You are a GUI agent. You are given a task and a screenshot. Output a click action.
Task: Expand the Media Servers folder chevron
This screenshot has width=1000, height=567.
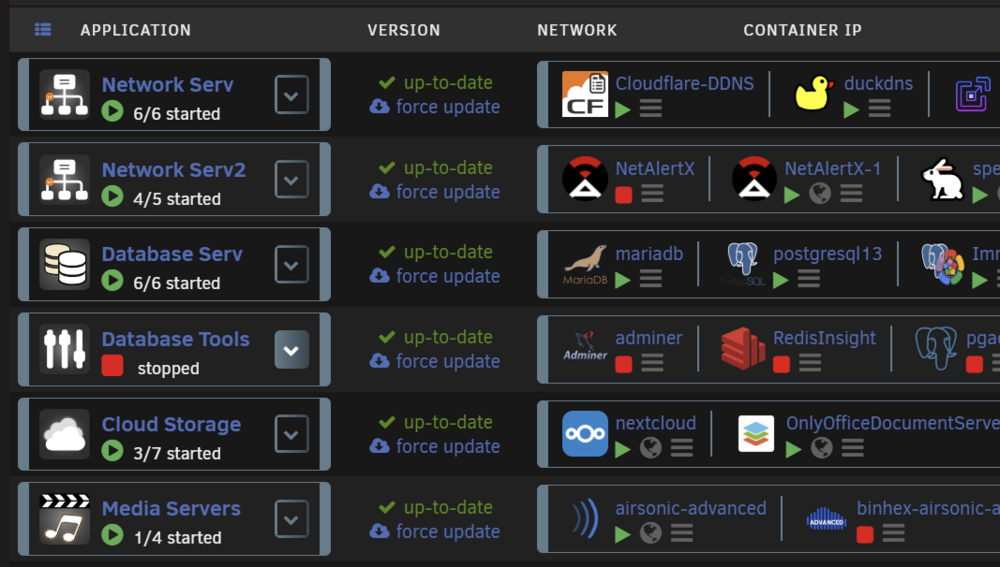point(291,519)
